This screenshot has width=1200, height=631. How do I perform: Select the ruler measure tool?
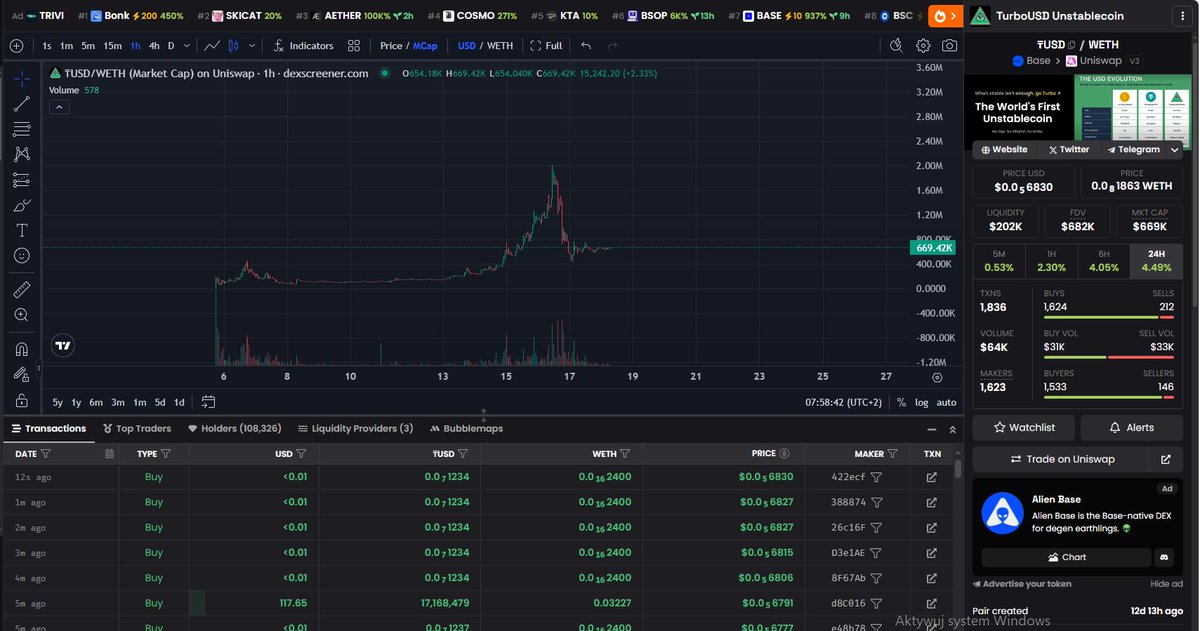coord(21,290)
